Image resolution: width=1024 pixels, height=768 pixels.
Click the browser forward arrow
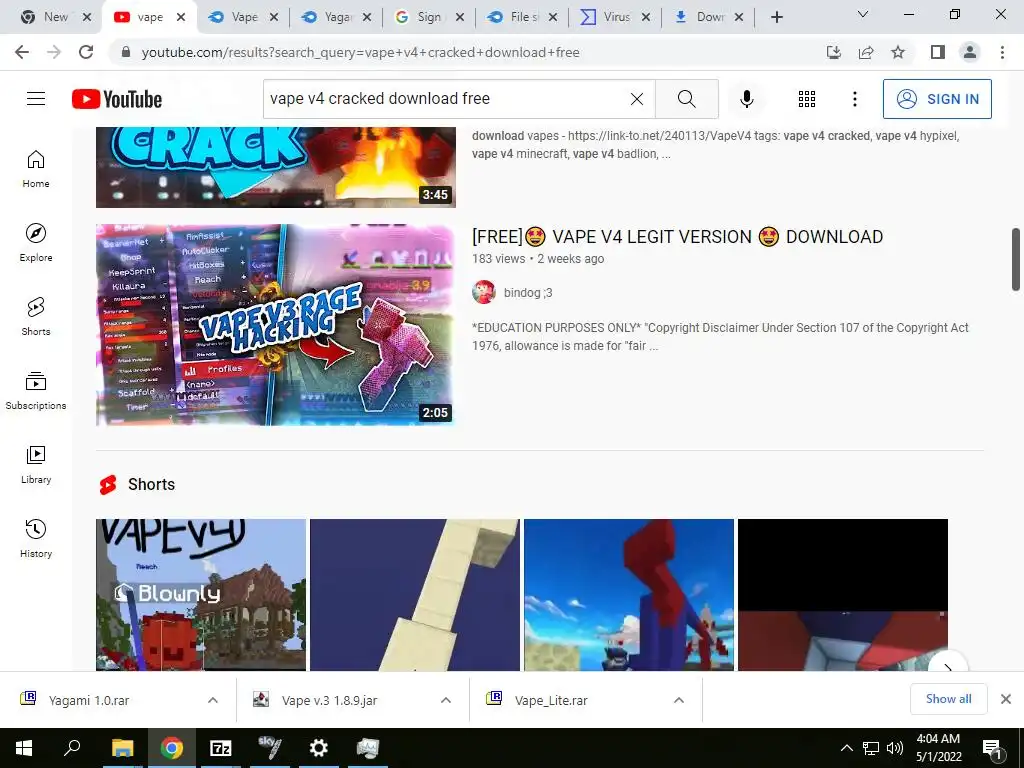pyautogui.click(x=54, y=52)
